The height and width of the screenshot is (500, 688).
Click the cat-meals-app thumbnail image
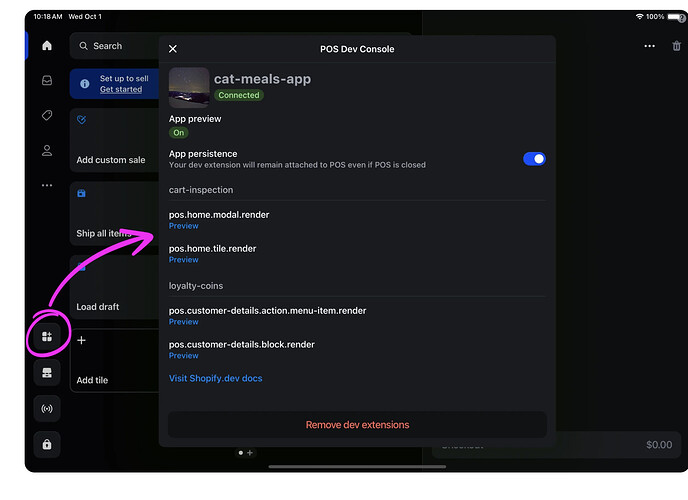pyautogui.click(x=189, y=87)
